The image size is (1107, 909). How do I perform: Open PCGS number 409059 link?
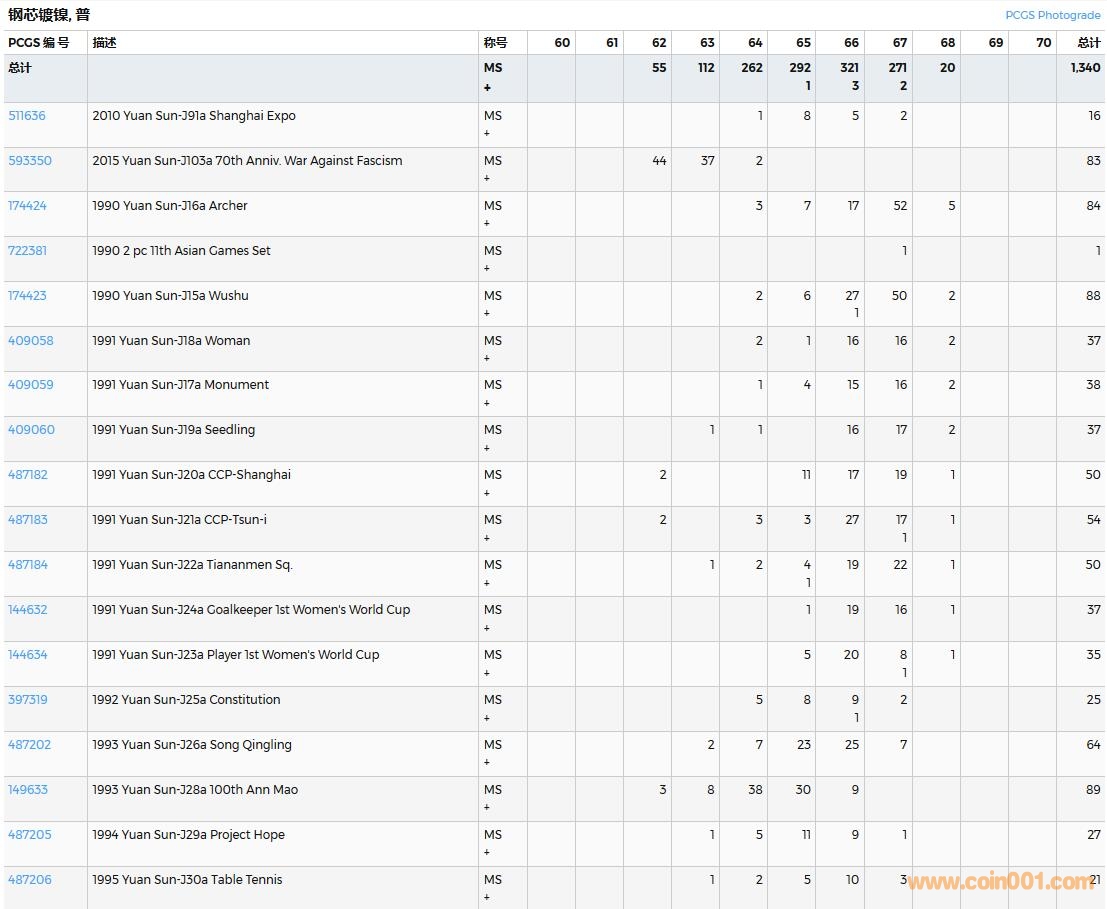pyautogui.click(x=31, y=385)
